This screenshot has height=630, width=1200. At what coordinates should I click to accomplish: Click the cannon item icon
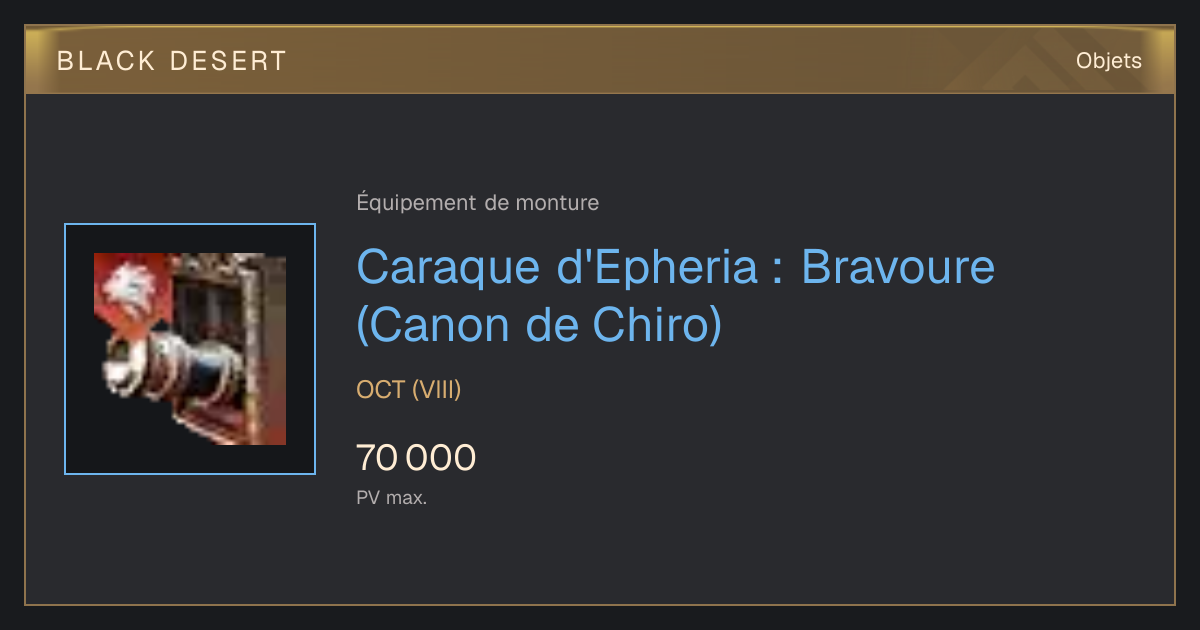coord(190,349)
